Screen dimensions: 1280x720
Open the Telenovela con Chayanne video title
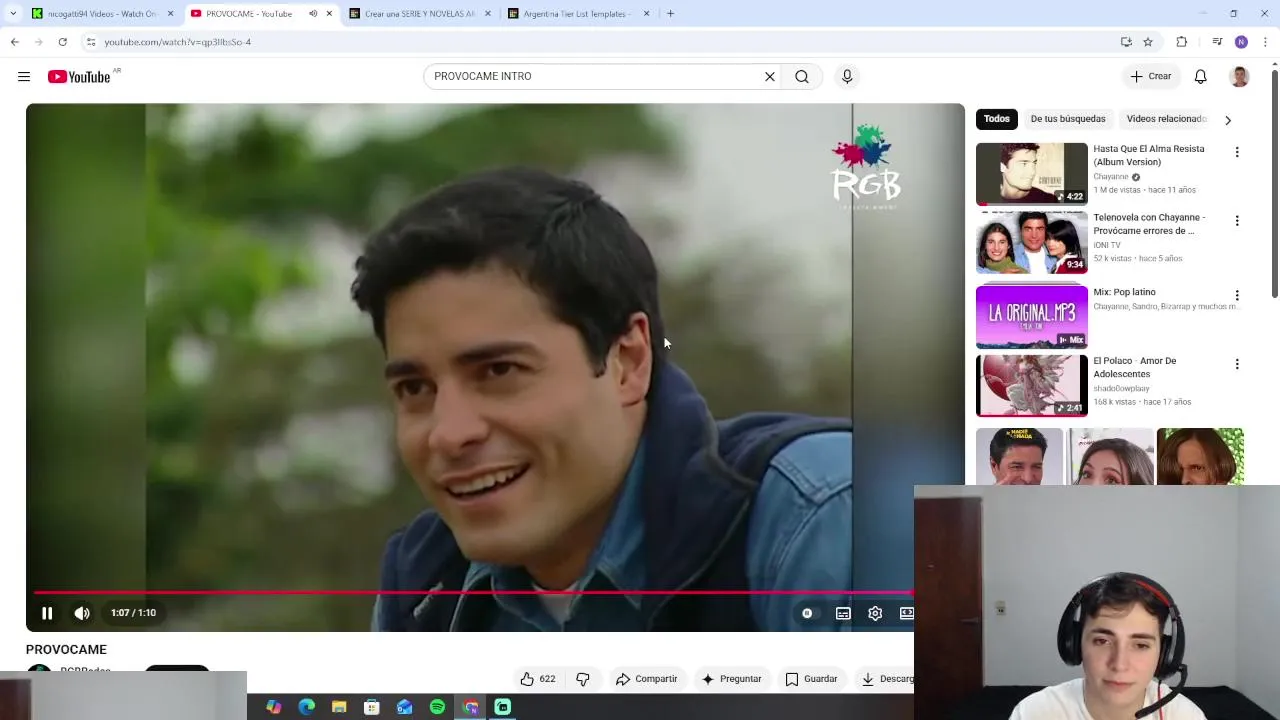coord(1149,224)
